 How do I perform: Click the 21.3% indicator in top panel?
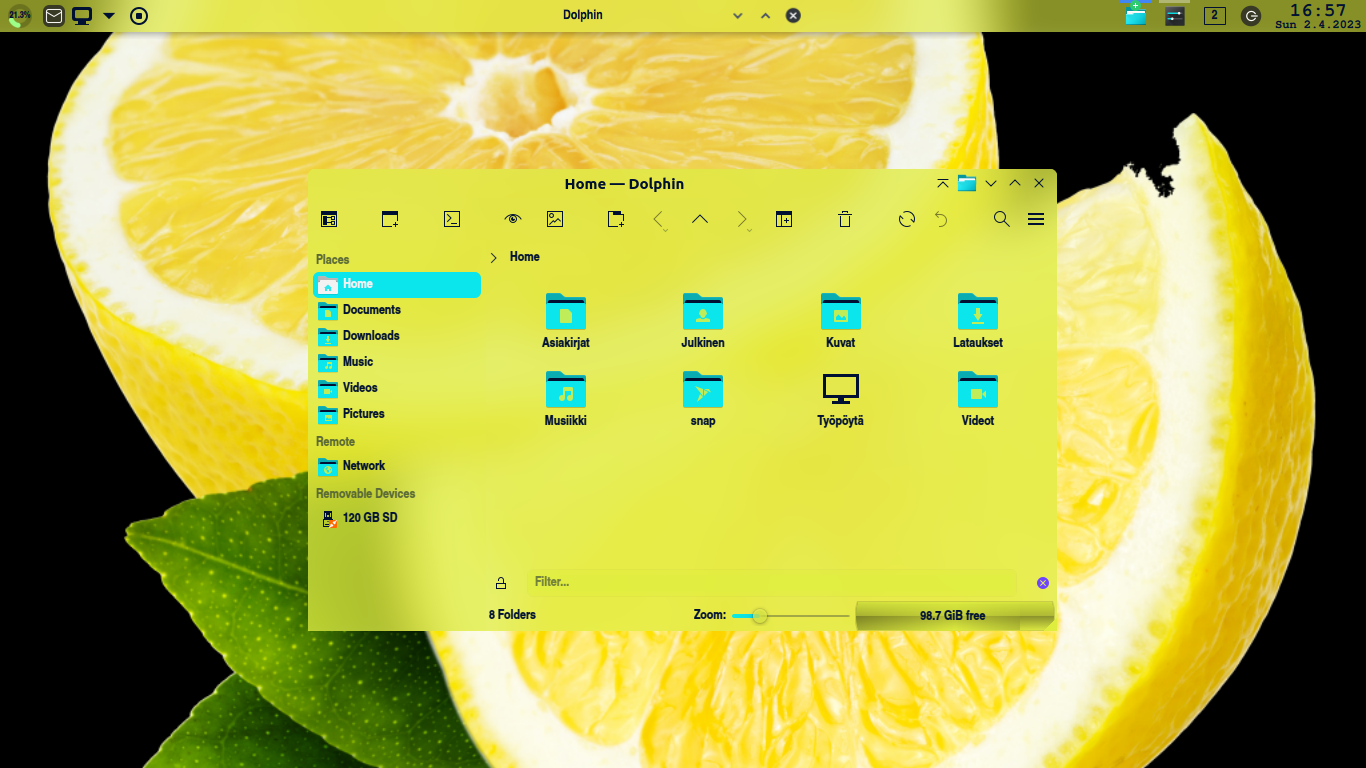coord(19,15)
